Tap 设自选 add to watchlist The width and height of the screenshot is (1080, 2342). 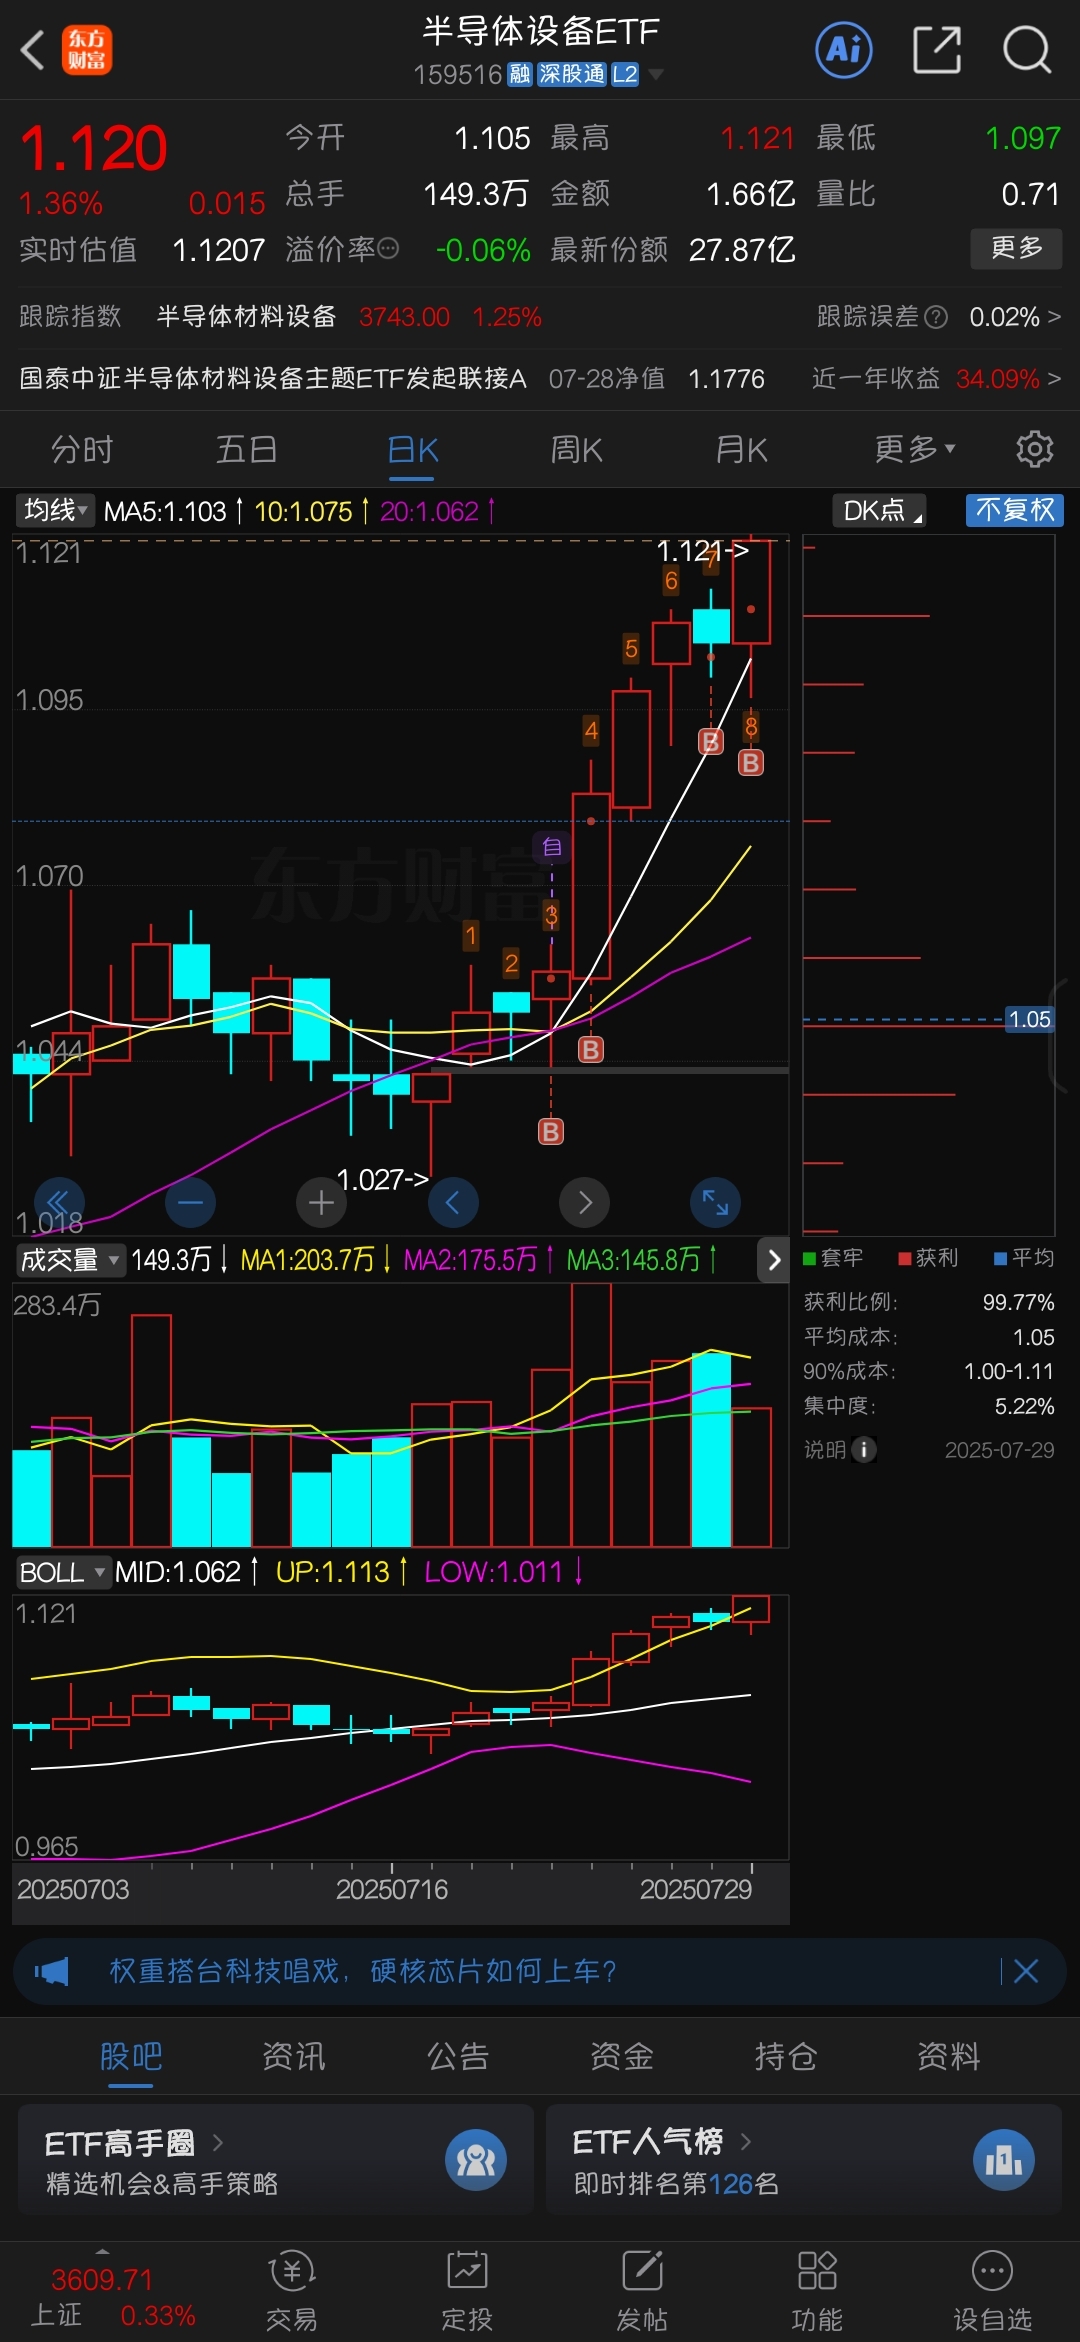(x=992, y=2292)
